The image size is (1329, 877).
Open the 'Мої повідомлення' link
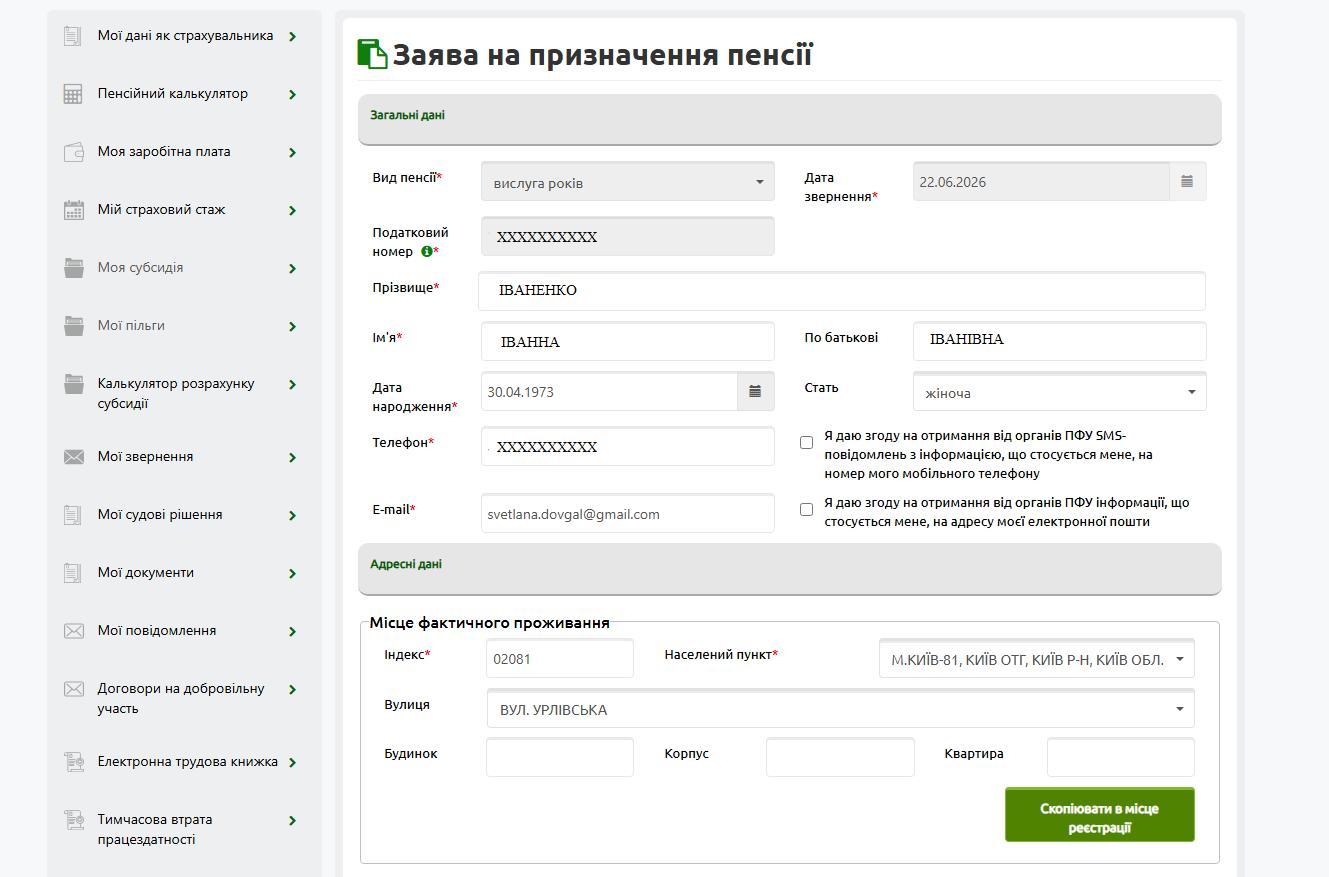(157, 631)
